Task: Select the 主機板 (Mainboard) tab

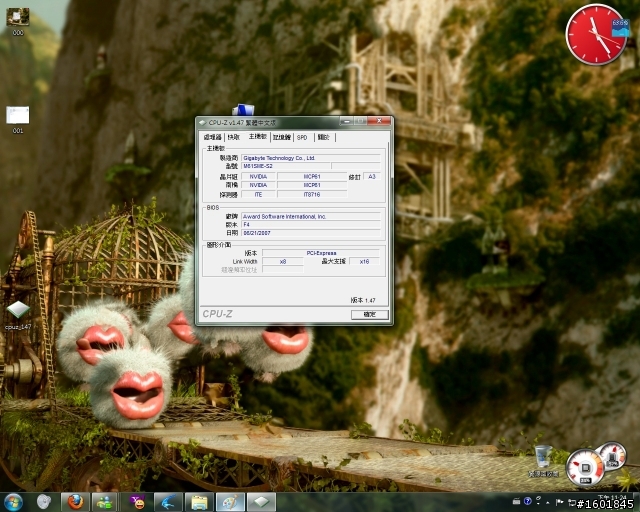Action: (x=258, y=136)
